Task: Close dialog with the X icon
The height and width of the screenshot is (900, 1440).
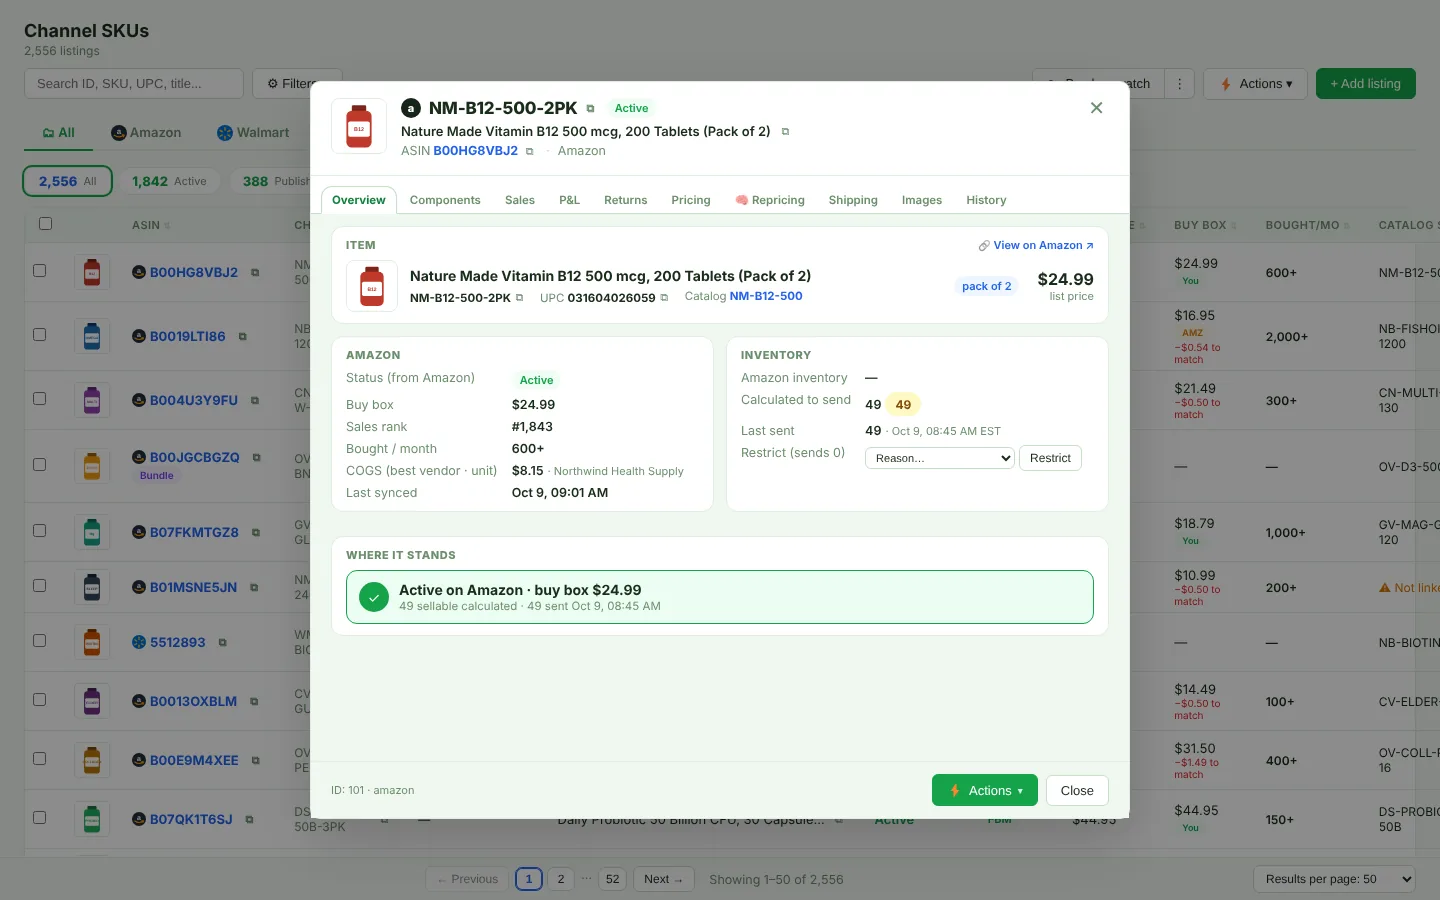Action: [1096, 108]
